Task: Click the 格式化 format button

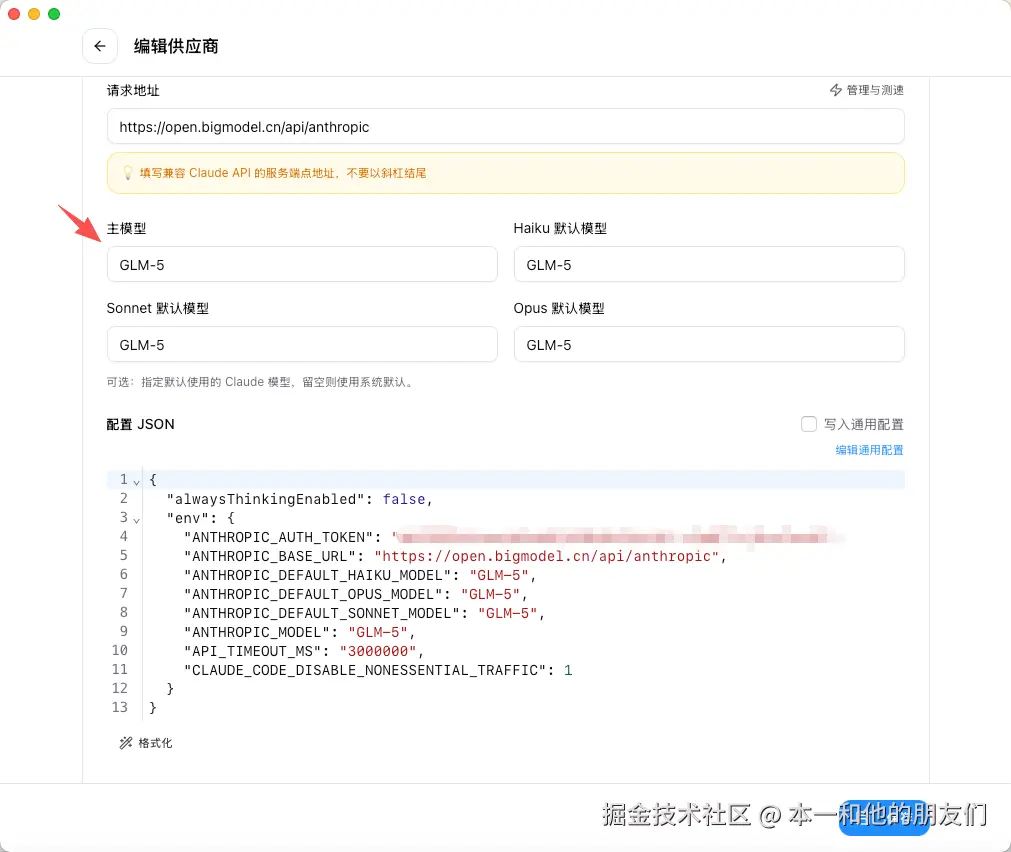Action: click(146, 743)
